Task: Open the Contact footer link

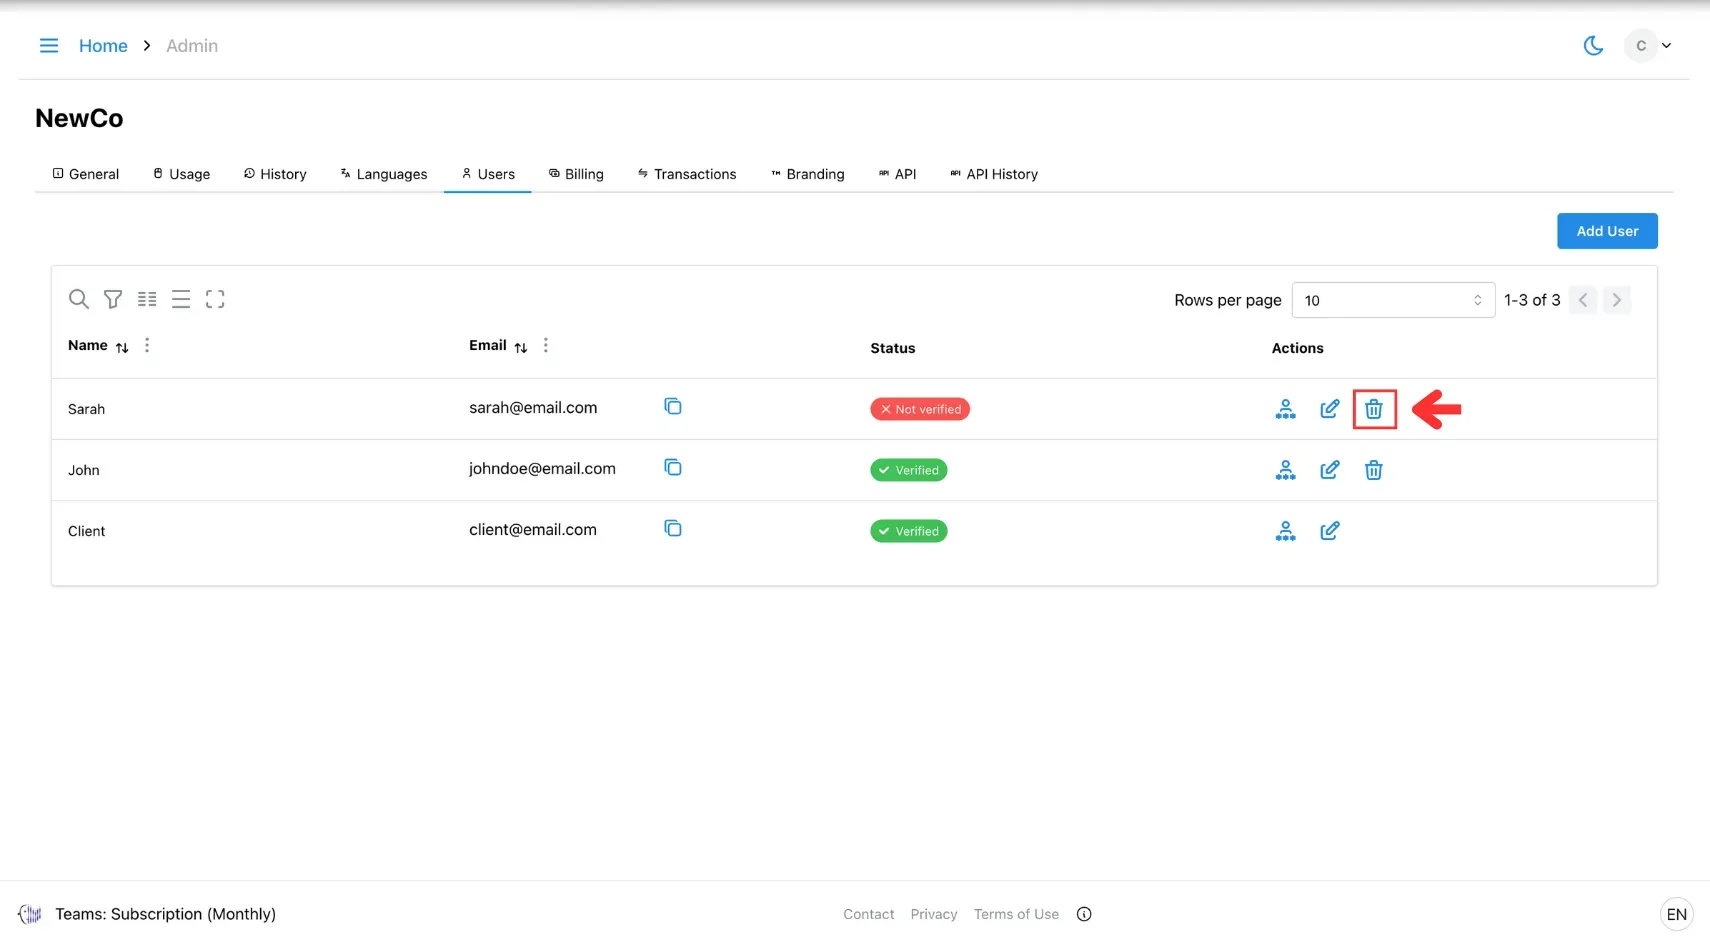Action: pyautogui.click(x=868, y=914)
